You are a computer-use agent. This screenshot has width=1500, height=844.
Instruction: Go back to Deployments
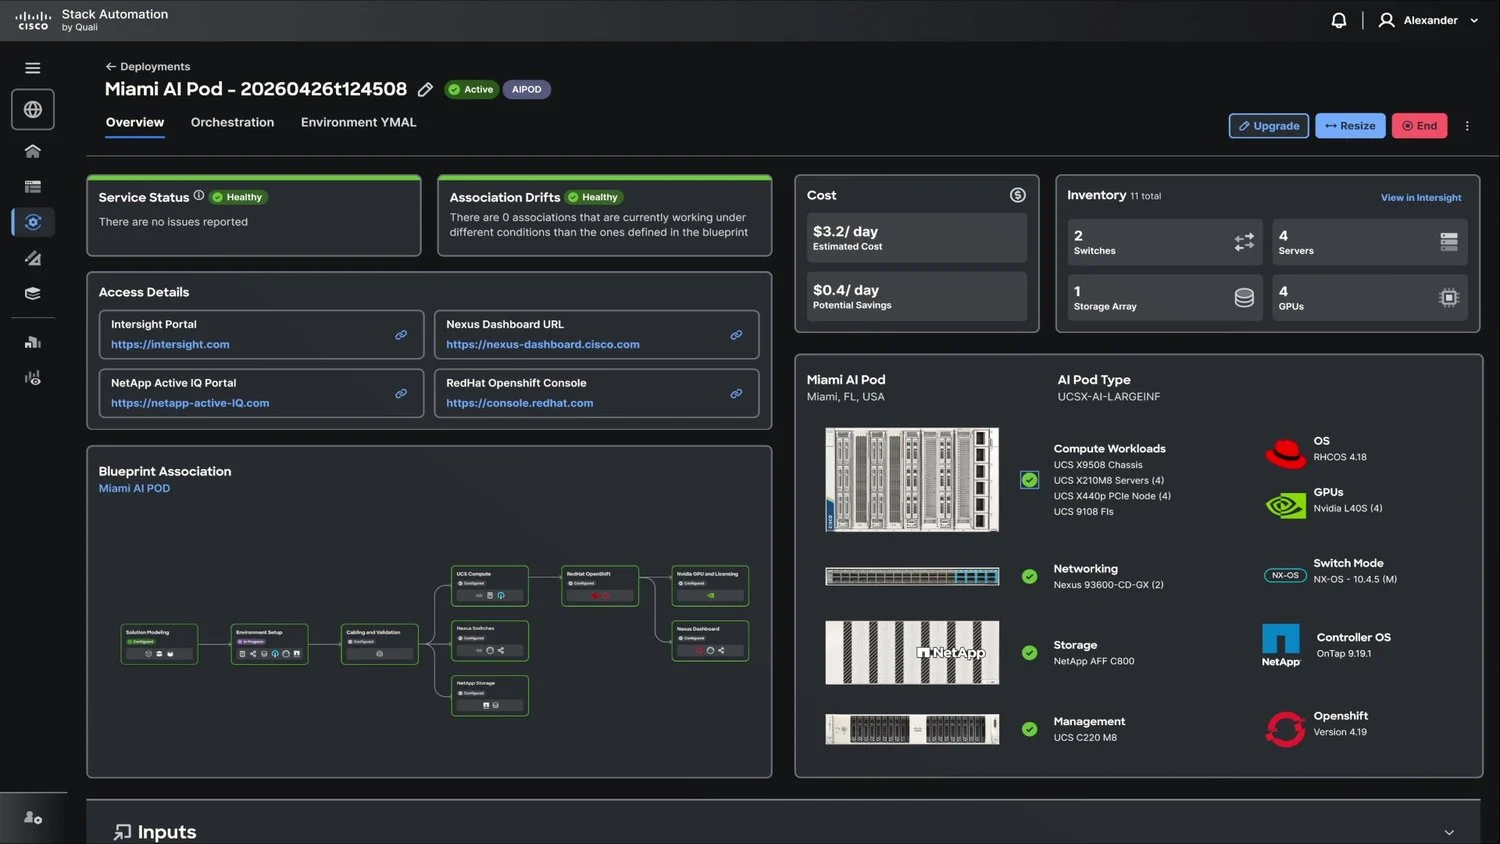[x=148, y=67]
